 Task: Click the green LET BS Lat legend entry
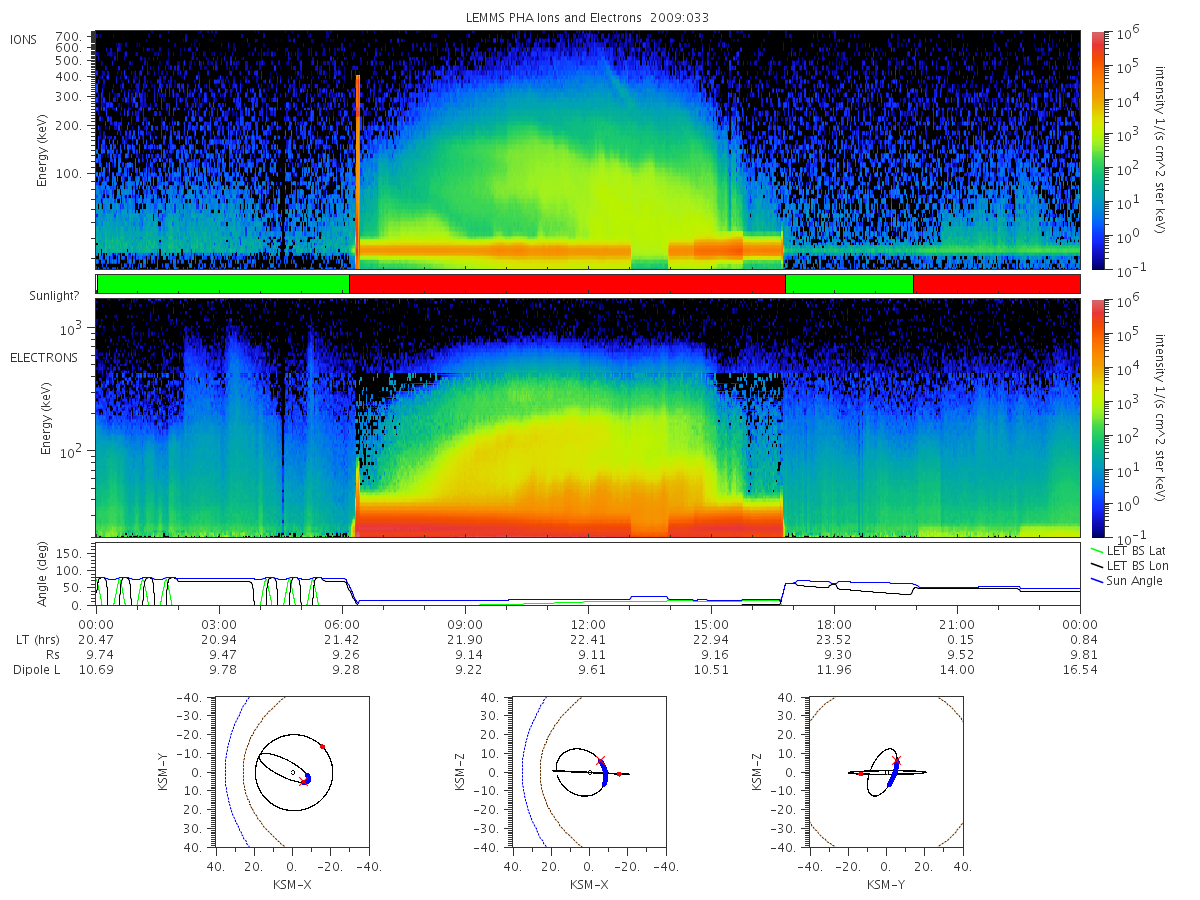point(1129,551)
